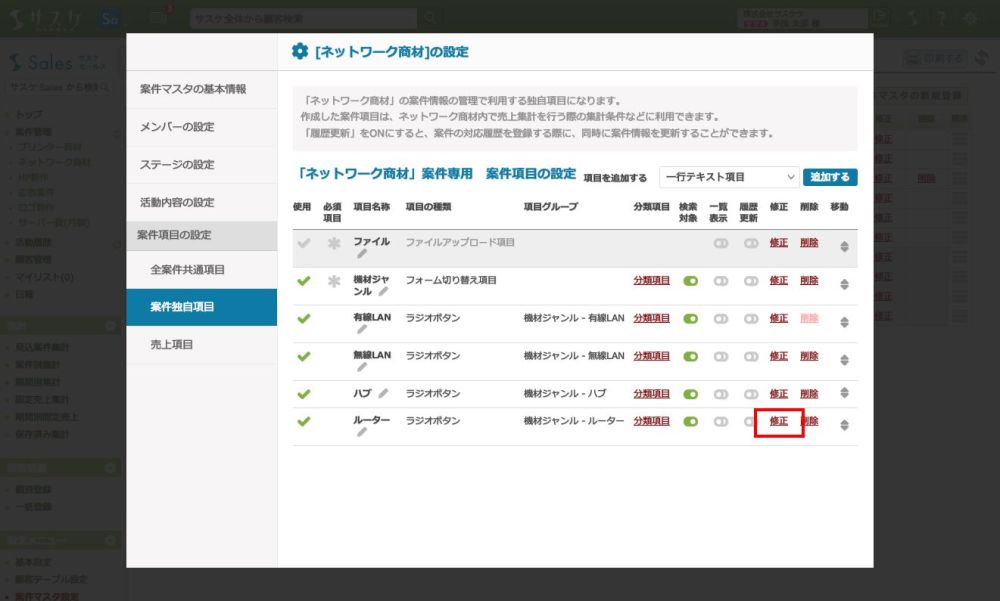Screen dimensions: 1000x601
Task: Click the move handle for ルーター row
Action: pos(844,425)
